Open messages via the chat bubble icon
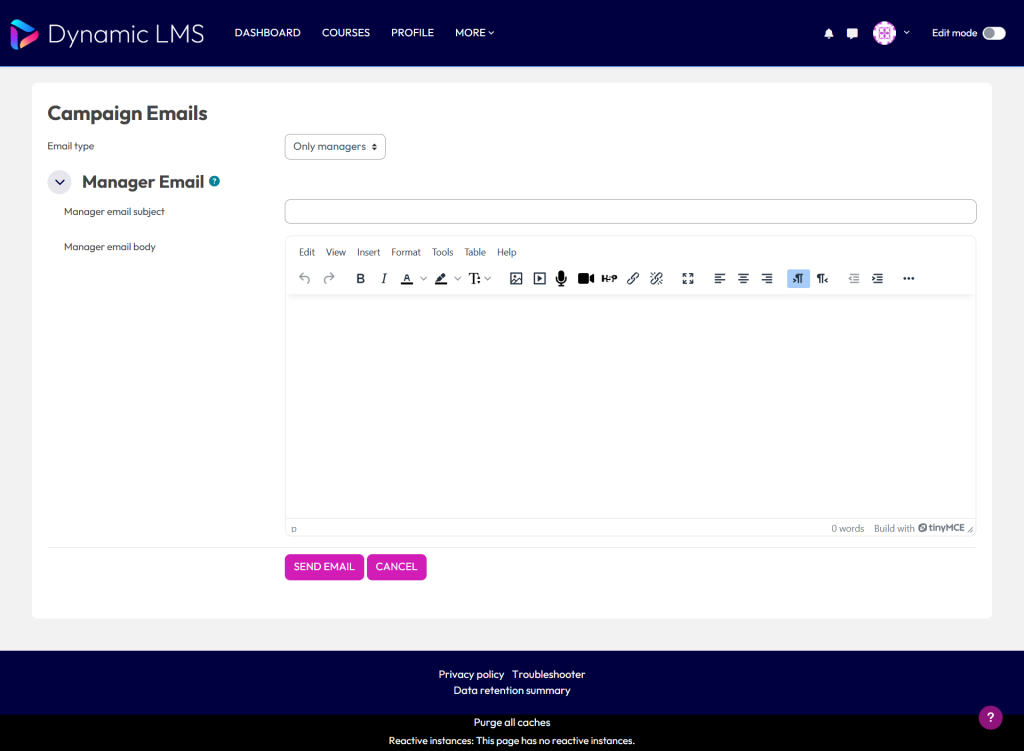This screenshot has height=751, width=1024. [852, 33]
